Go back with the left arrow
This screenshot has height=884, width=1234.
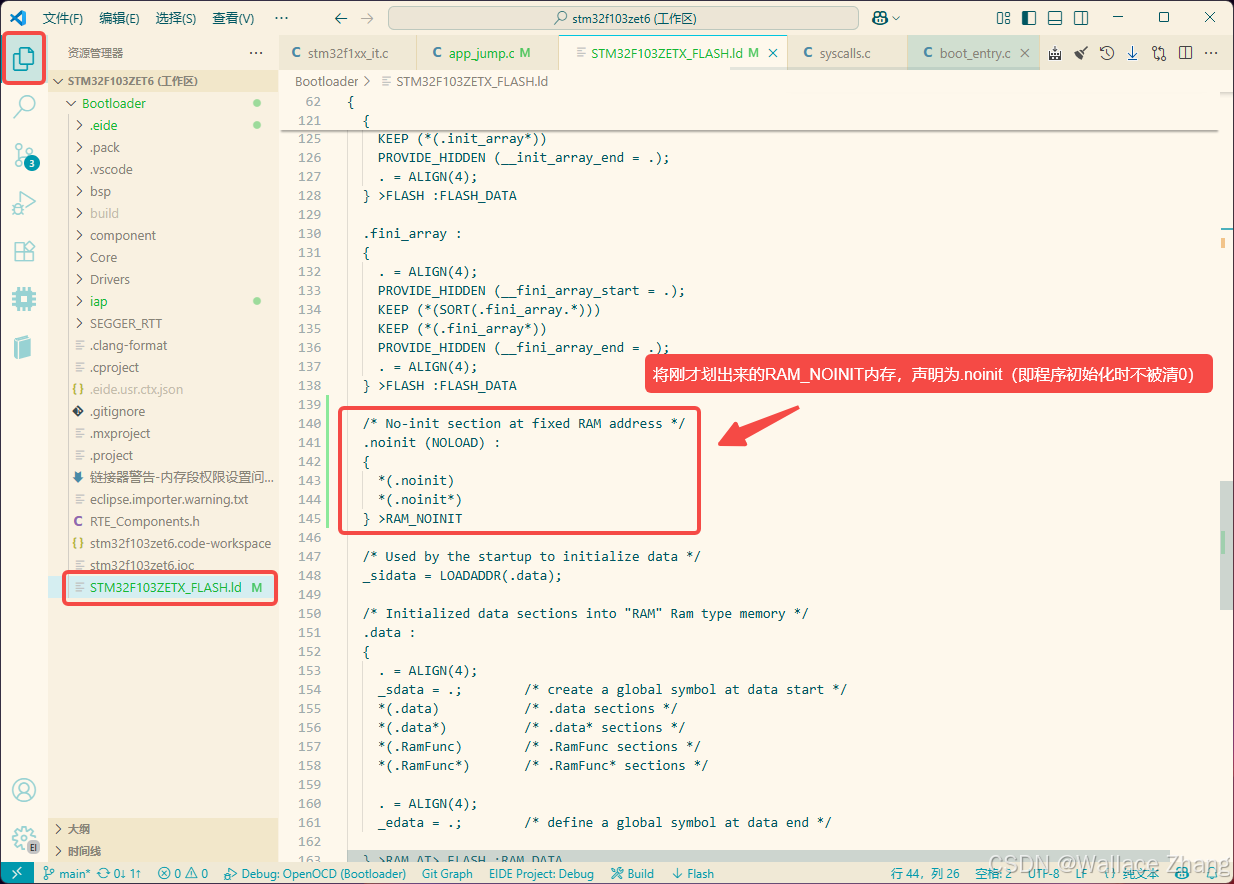[341, 18]
